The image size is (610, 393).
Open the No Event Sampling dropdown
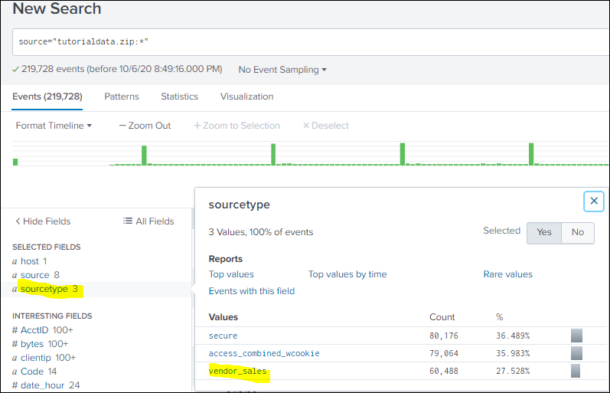click(x=282, y=70)
